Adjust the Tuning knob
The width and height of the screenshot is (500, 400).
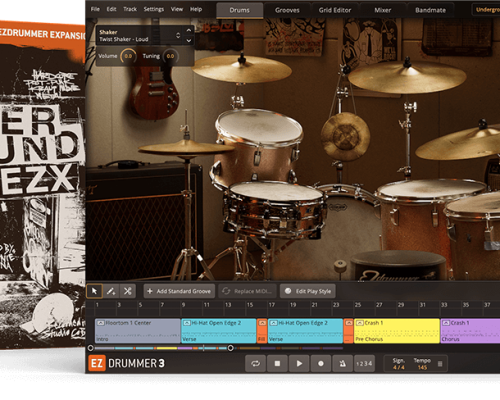170,56
